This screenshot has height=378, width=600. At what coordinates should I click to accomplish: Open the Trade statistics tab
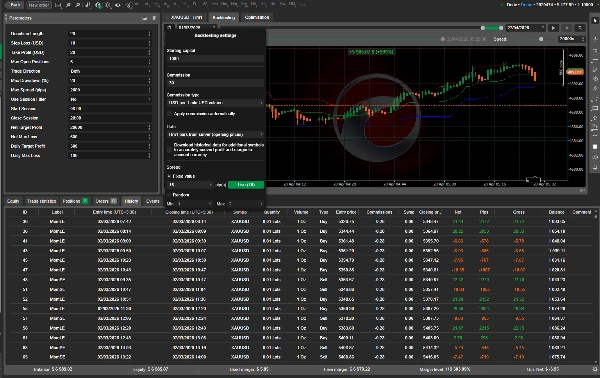pos(41,201)
